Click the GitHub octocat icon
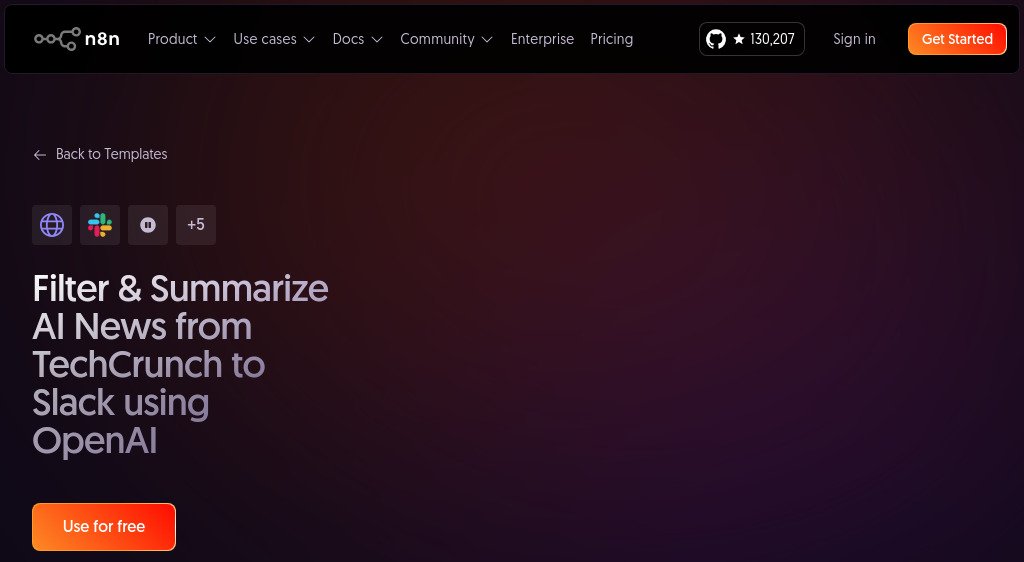Image resolution: width=1024 pixels, height=562 pixels. tap(716, 39)
